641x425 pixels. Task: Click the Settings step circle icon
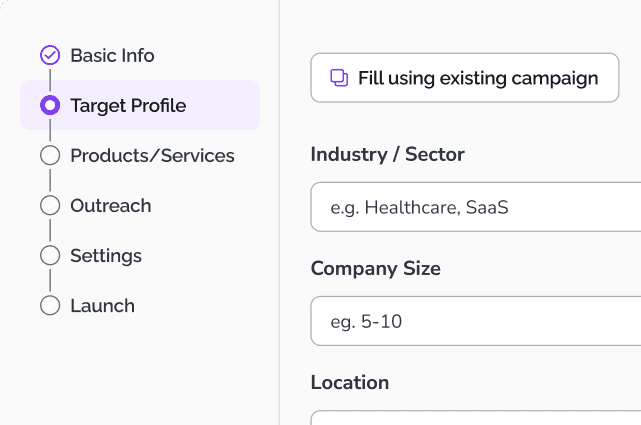pyautogui.click(x=50, y=255)
